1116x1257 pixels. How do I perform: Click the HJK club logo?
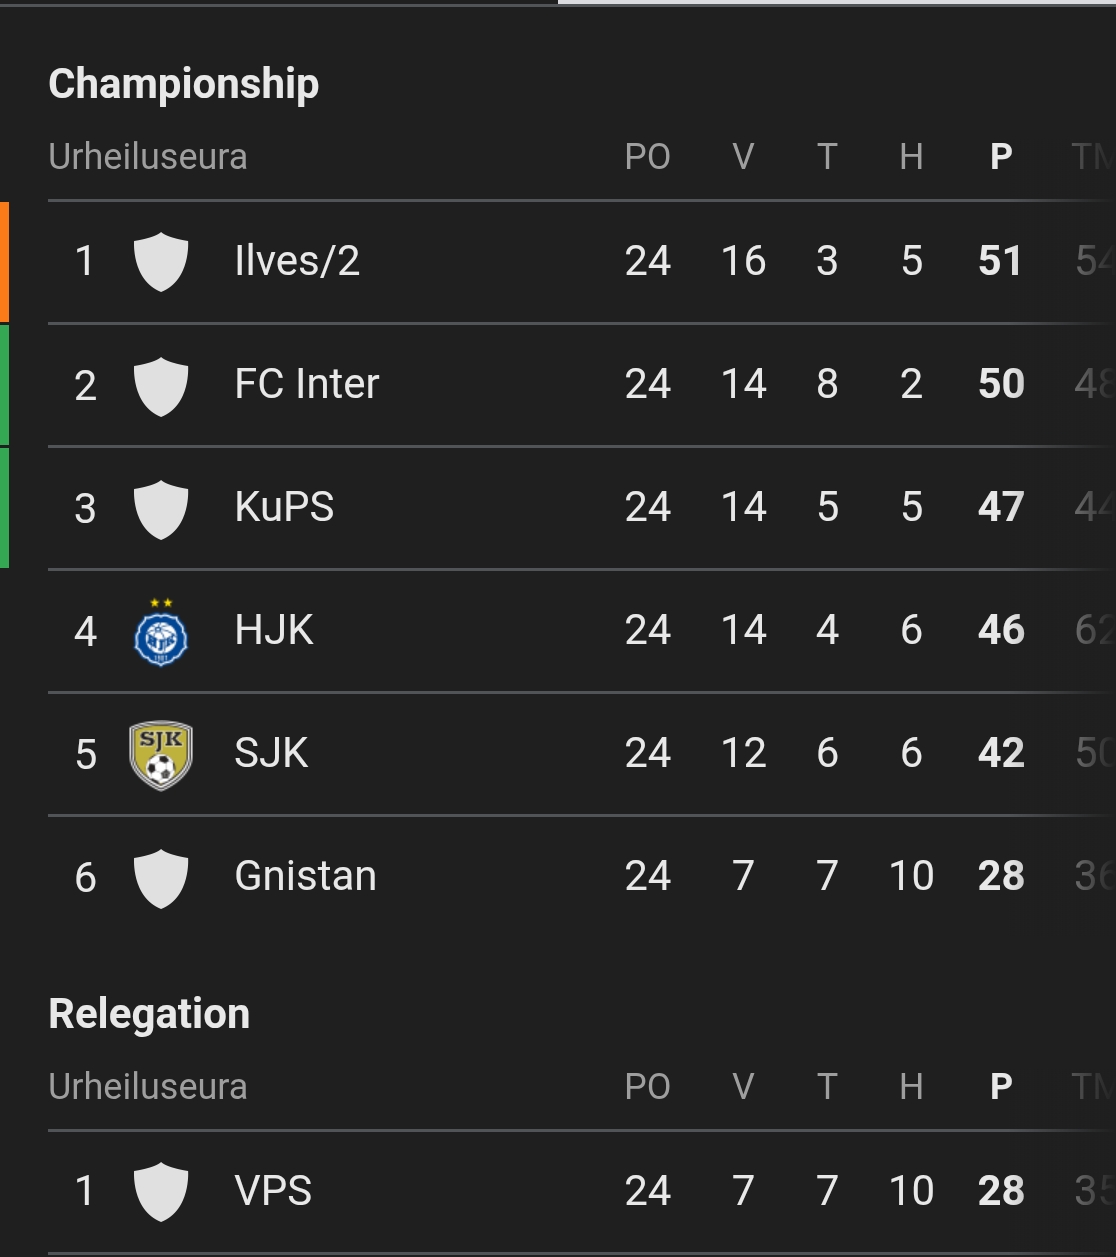pos(161,632)
